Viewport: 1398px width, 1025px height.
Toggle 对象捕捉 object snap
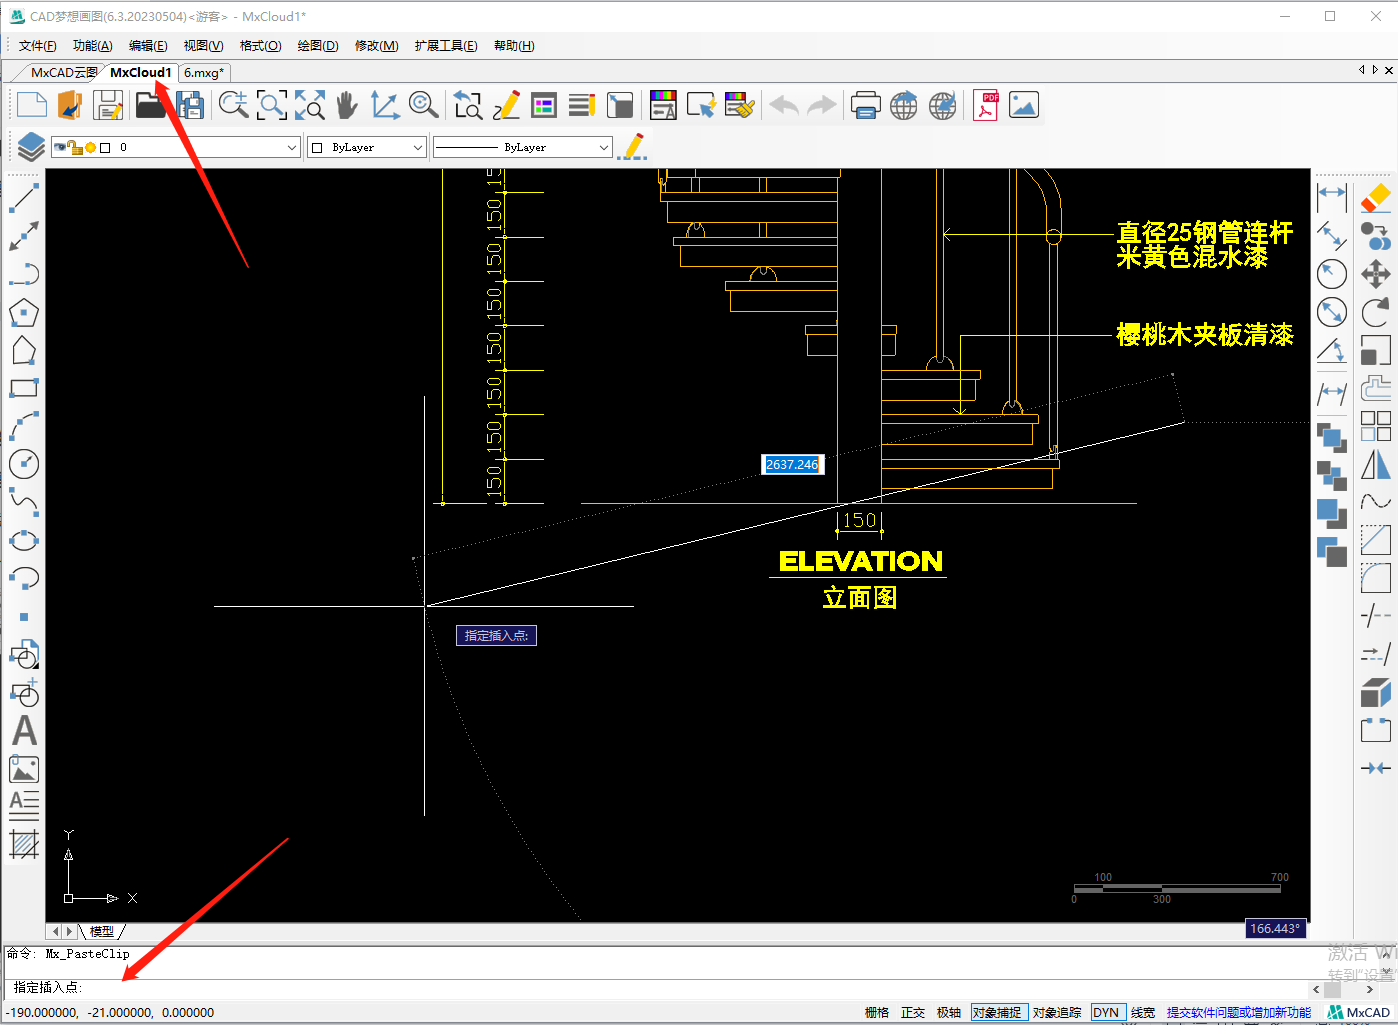click(x=998, y=1013)
